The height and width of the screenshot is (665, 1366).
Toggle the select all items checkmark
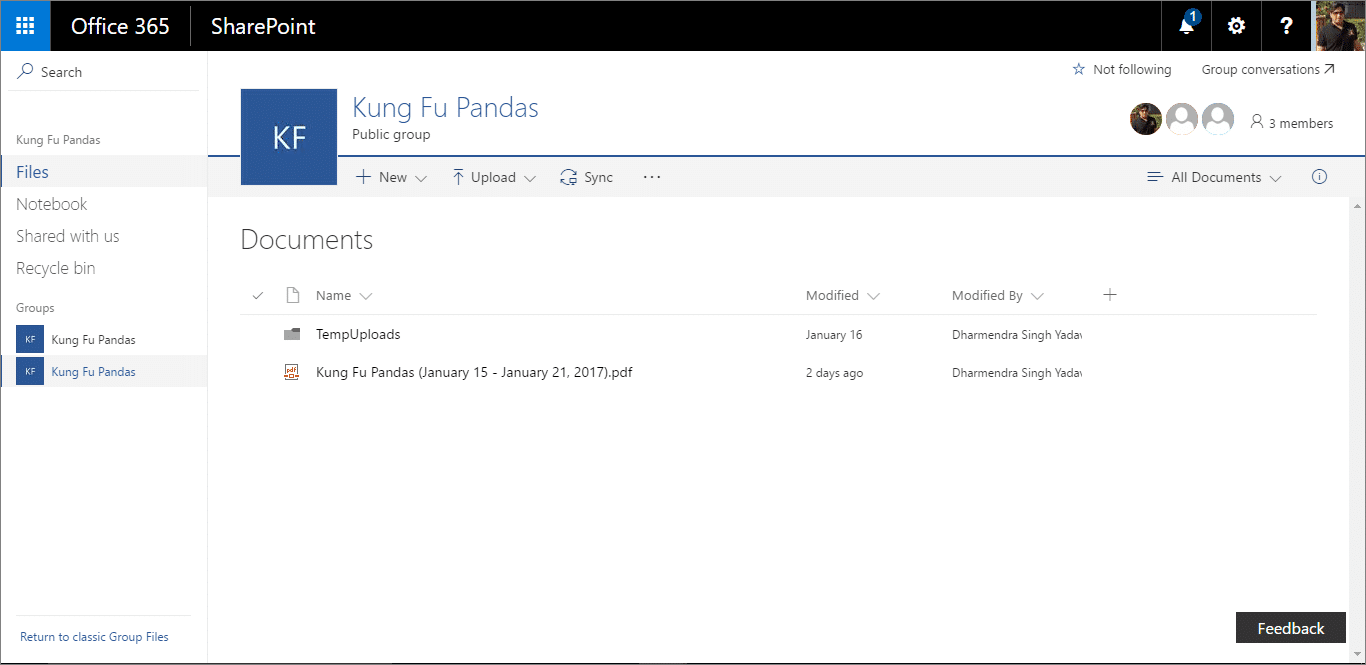[258, 295]
